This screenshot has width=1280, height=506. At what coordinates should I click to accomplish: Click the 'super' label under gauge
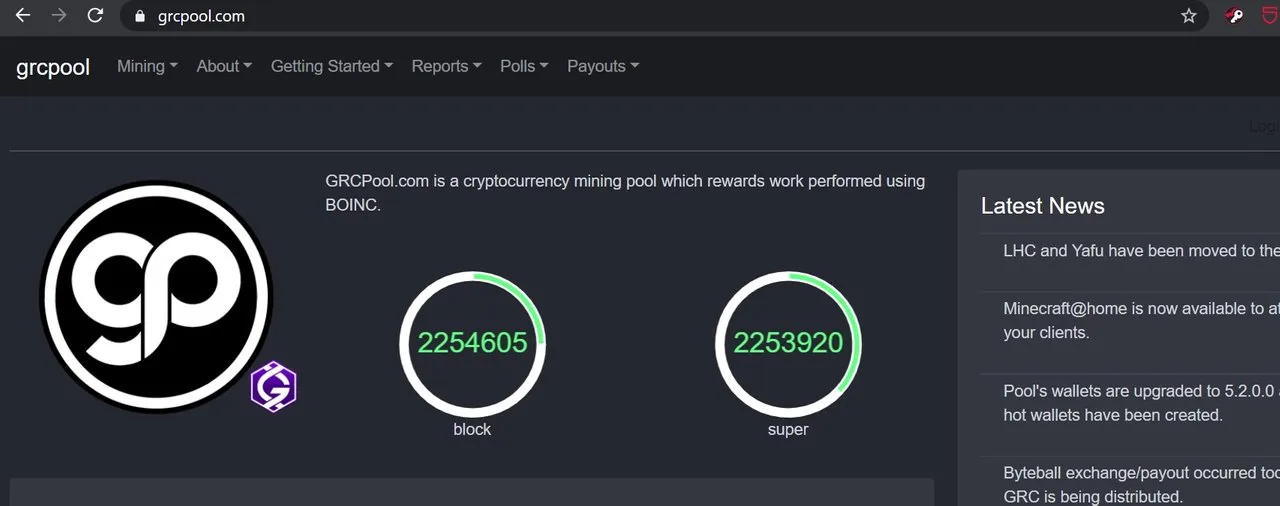point(788,429)
